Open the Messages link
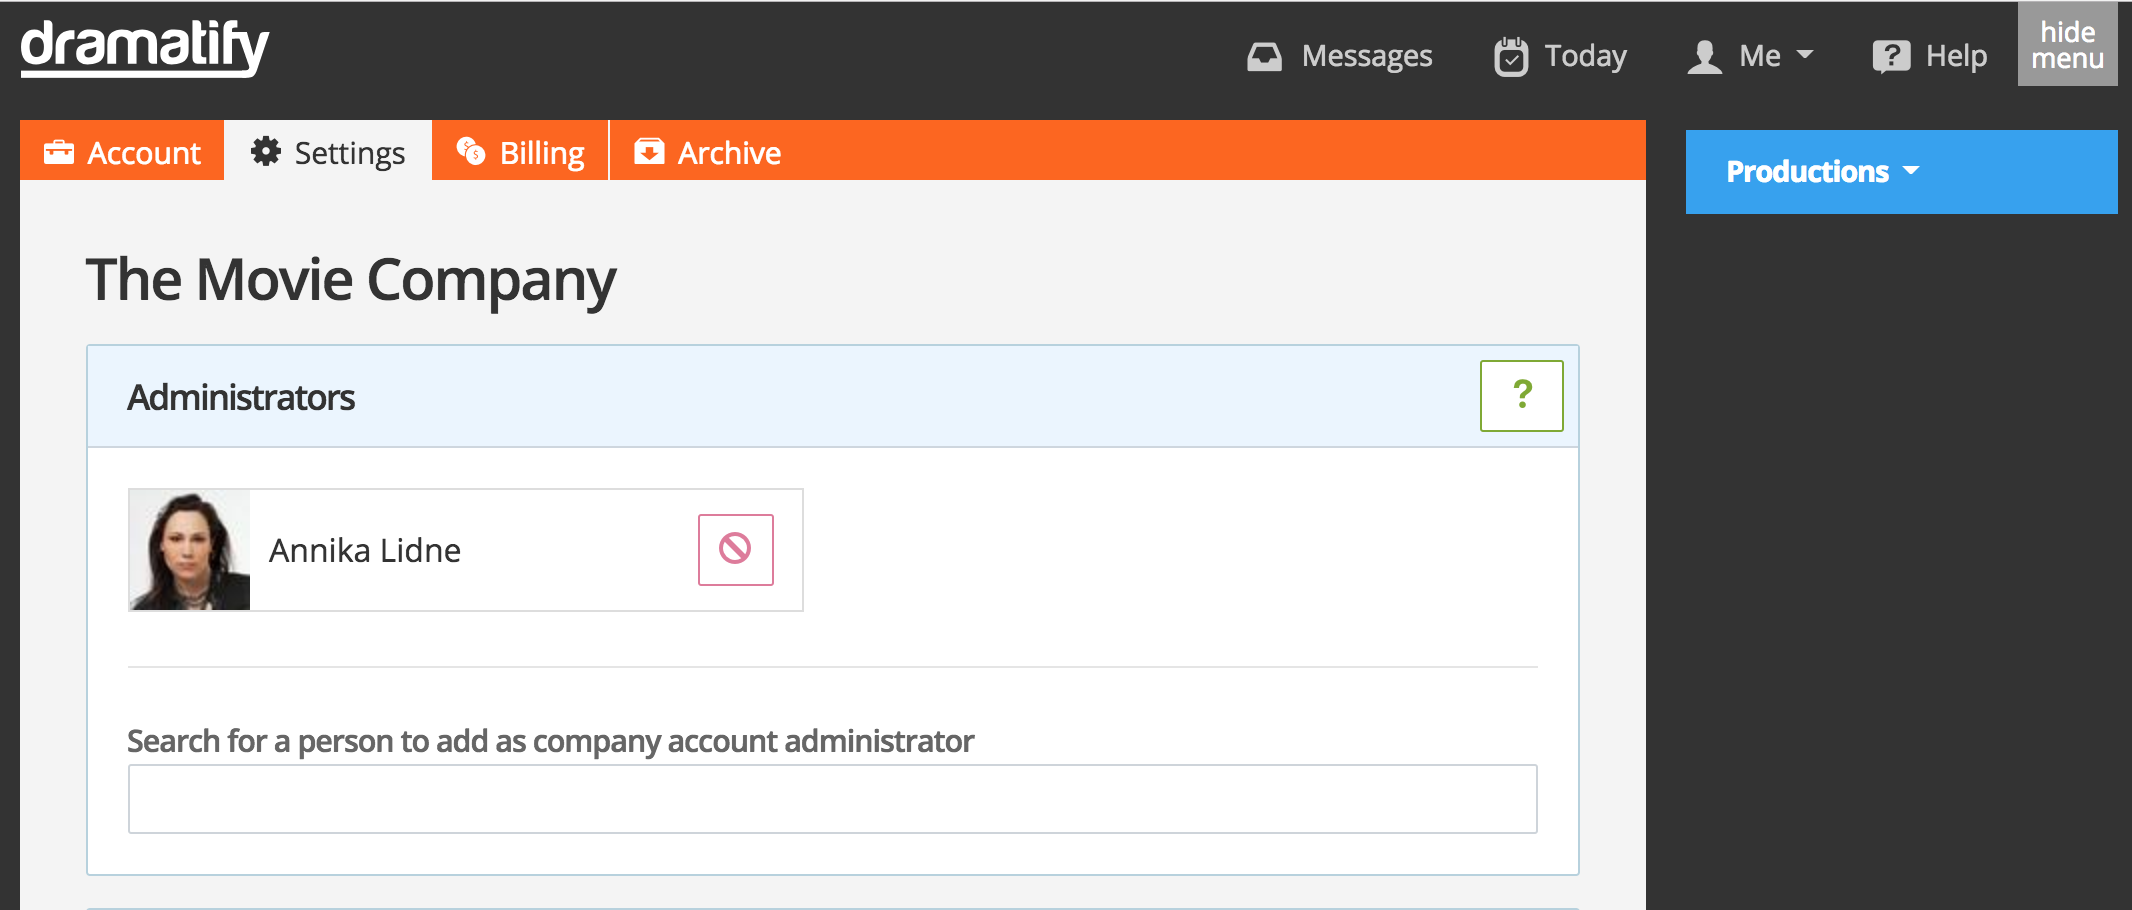2132x910 pixels. click(1366, 56)
